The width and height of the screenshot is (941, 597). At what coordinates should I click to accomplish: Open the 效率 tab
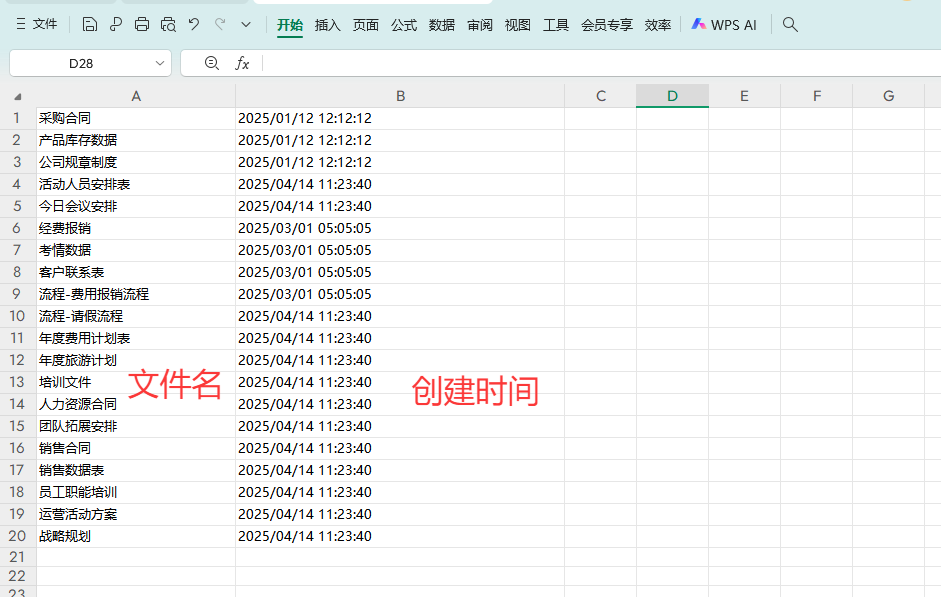pos(658,25)
